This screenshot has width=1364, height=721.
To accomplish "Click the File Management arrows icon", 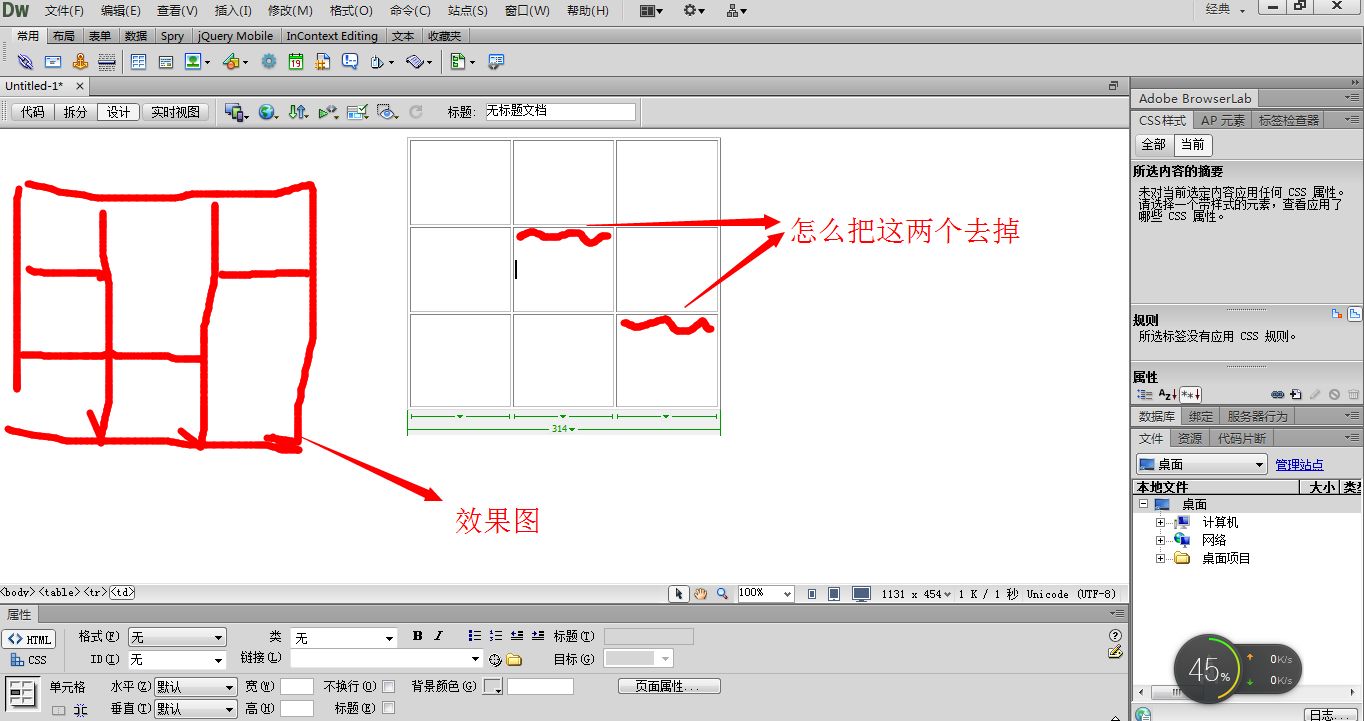I will 298,112.
